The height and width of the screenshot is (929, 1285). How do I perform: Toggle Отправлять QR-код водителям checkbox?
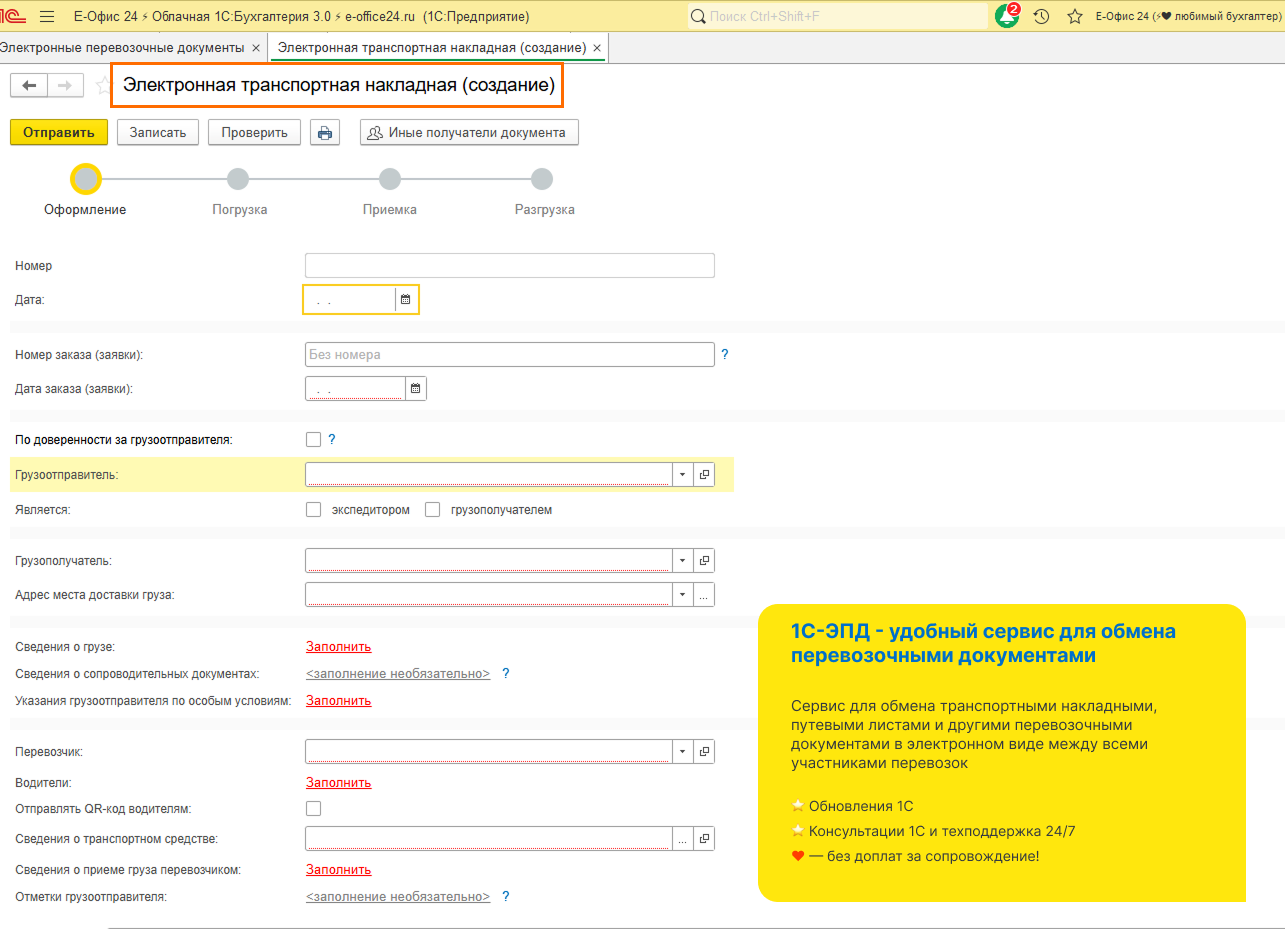[314, 808]
